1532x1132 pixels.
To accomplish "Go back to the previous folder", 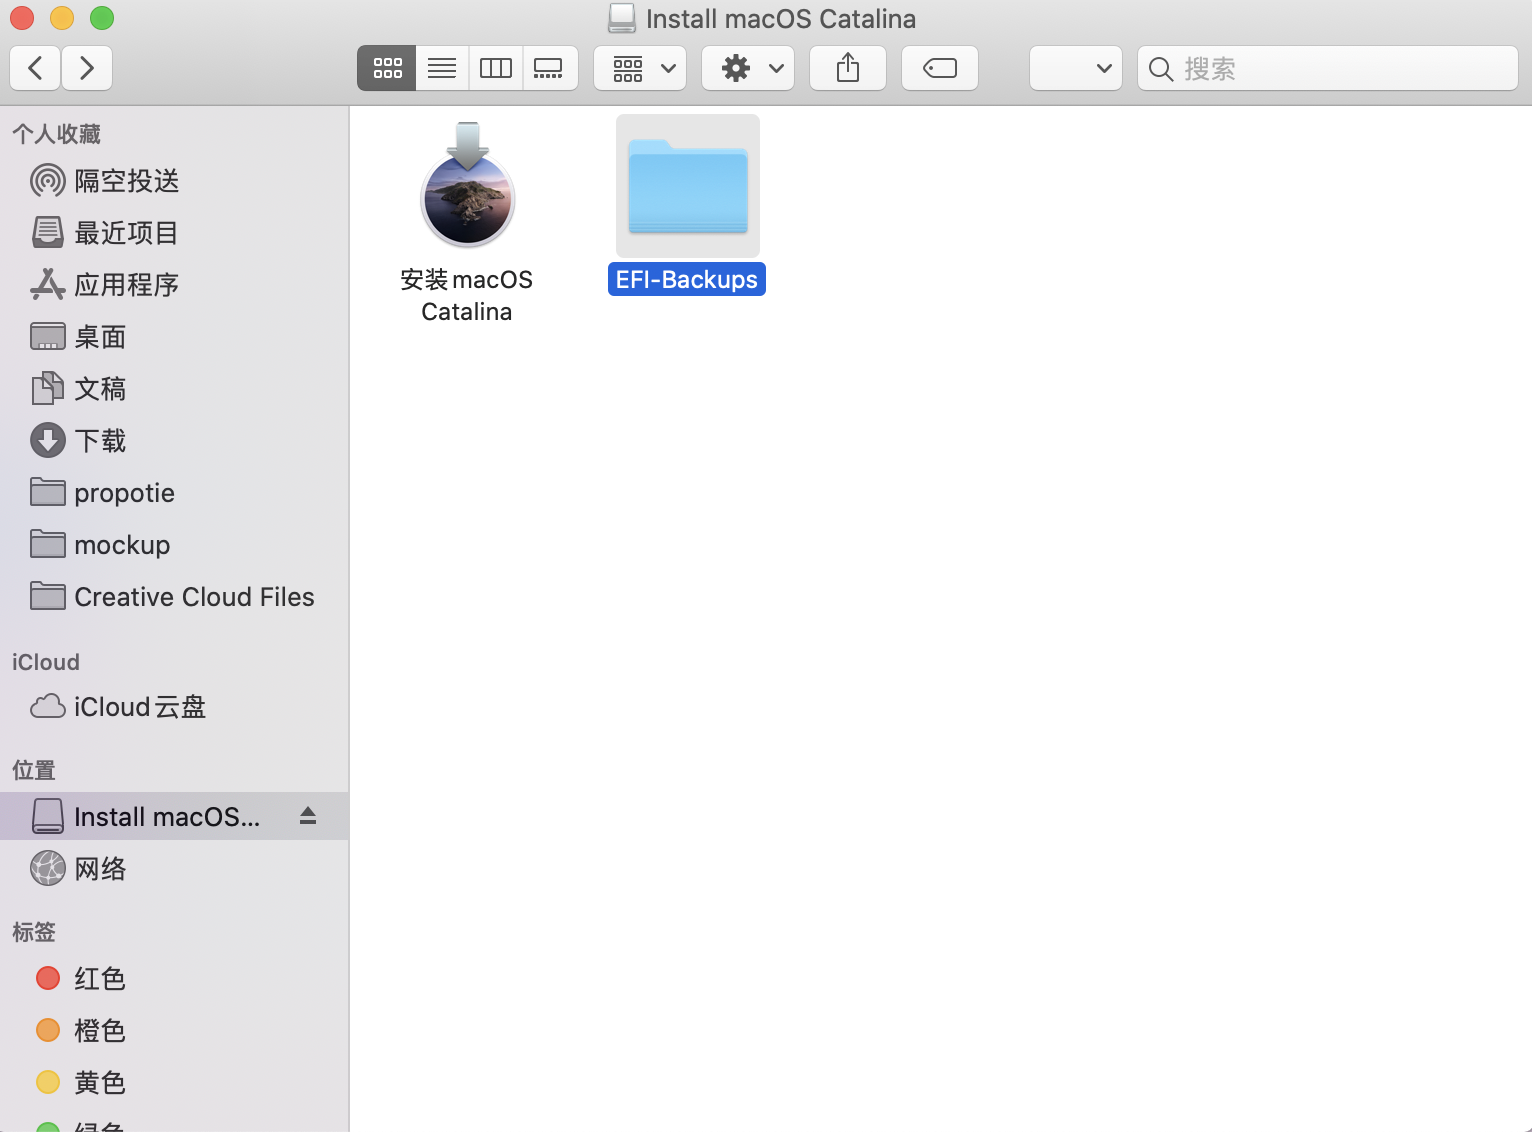I will pos(35,68).
